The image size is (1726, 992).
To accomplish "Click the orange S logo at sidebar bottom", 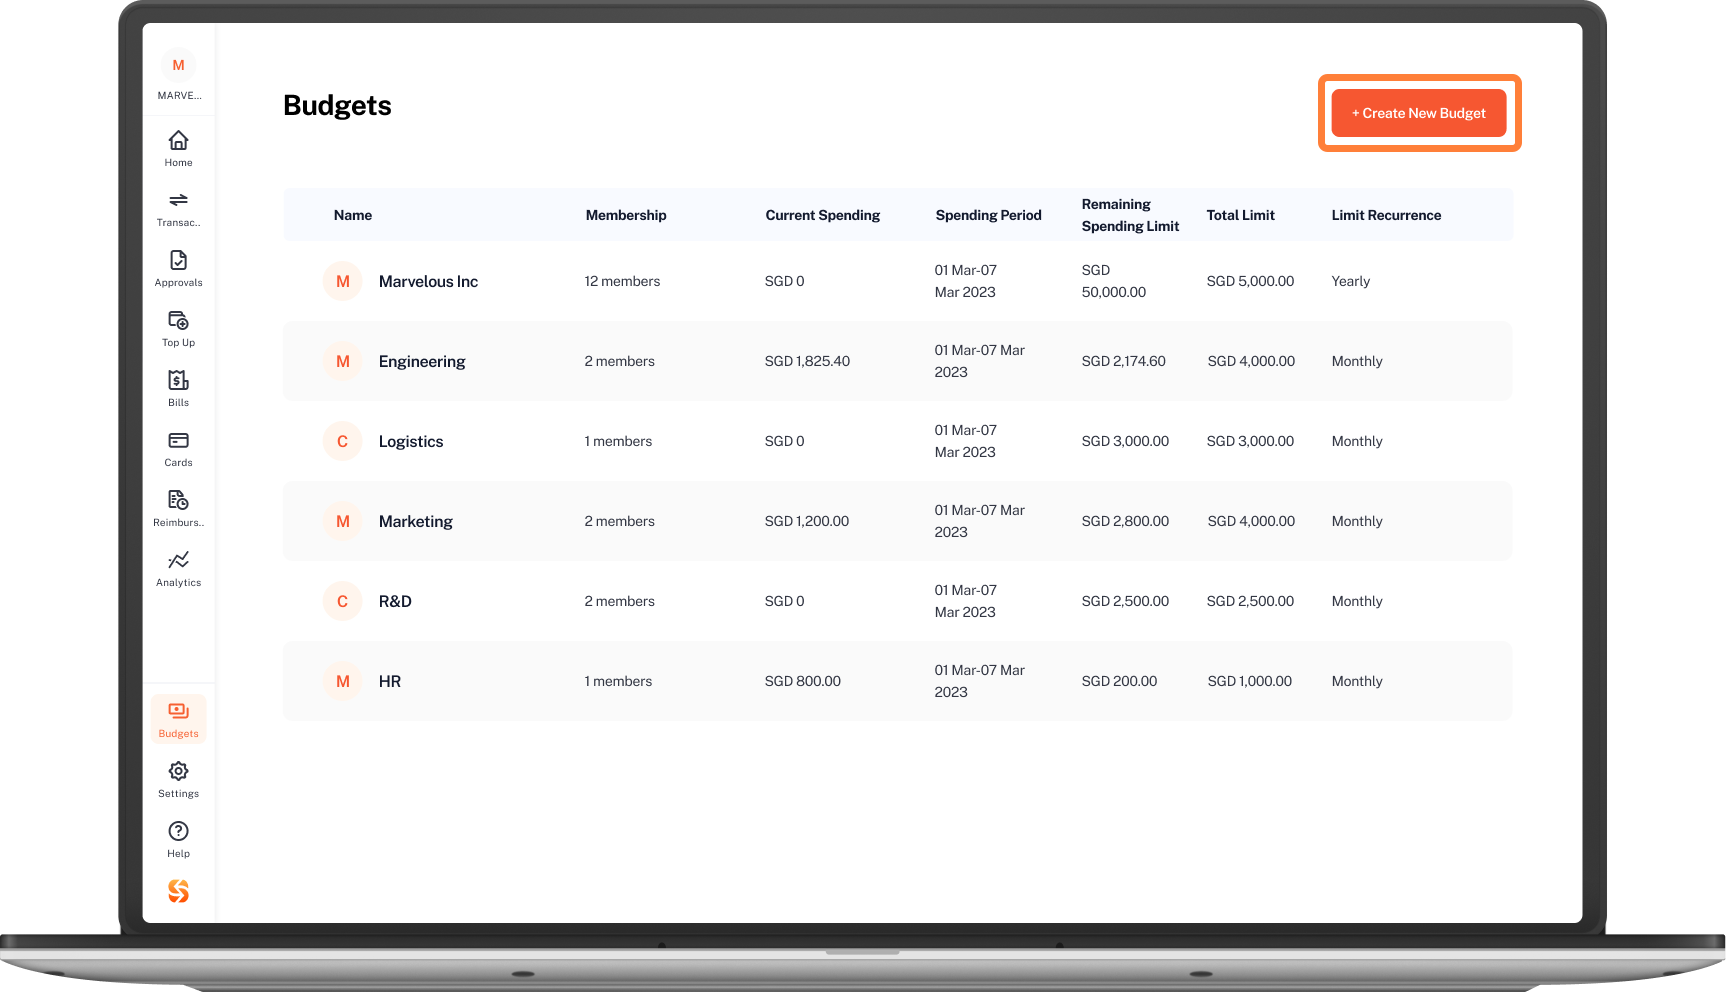I will [178, 891].
